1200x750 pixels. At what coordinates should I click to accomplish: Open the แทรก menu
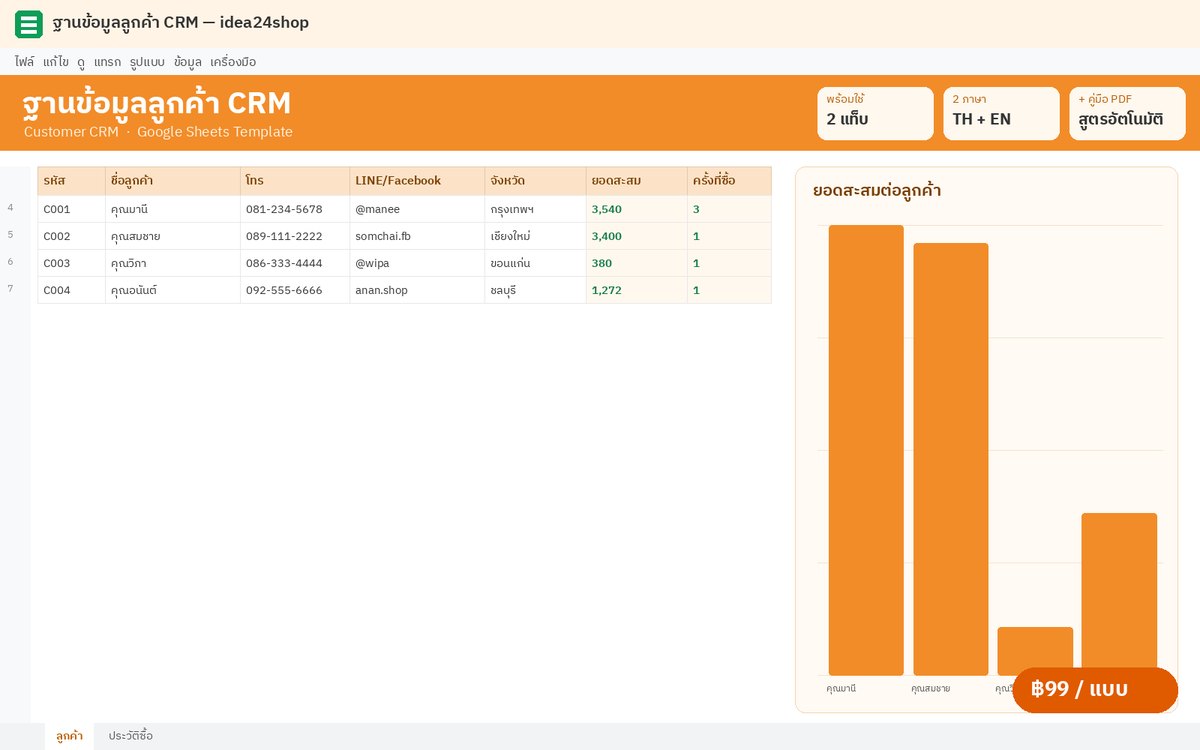[x=107, y=62]
